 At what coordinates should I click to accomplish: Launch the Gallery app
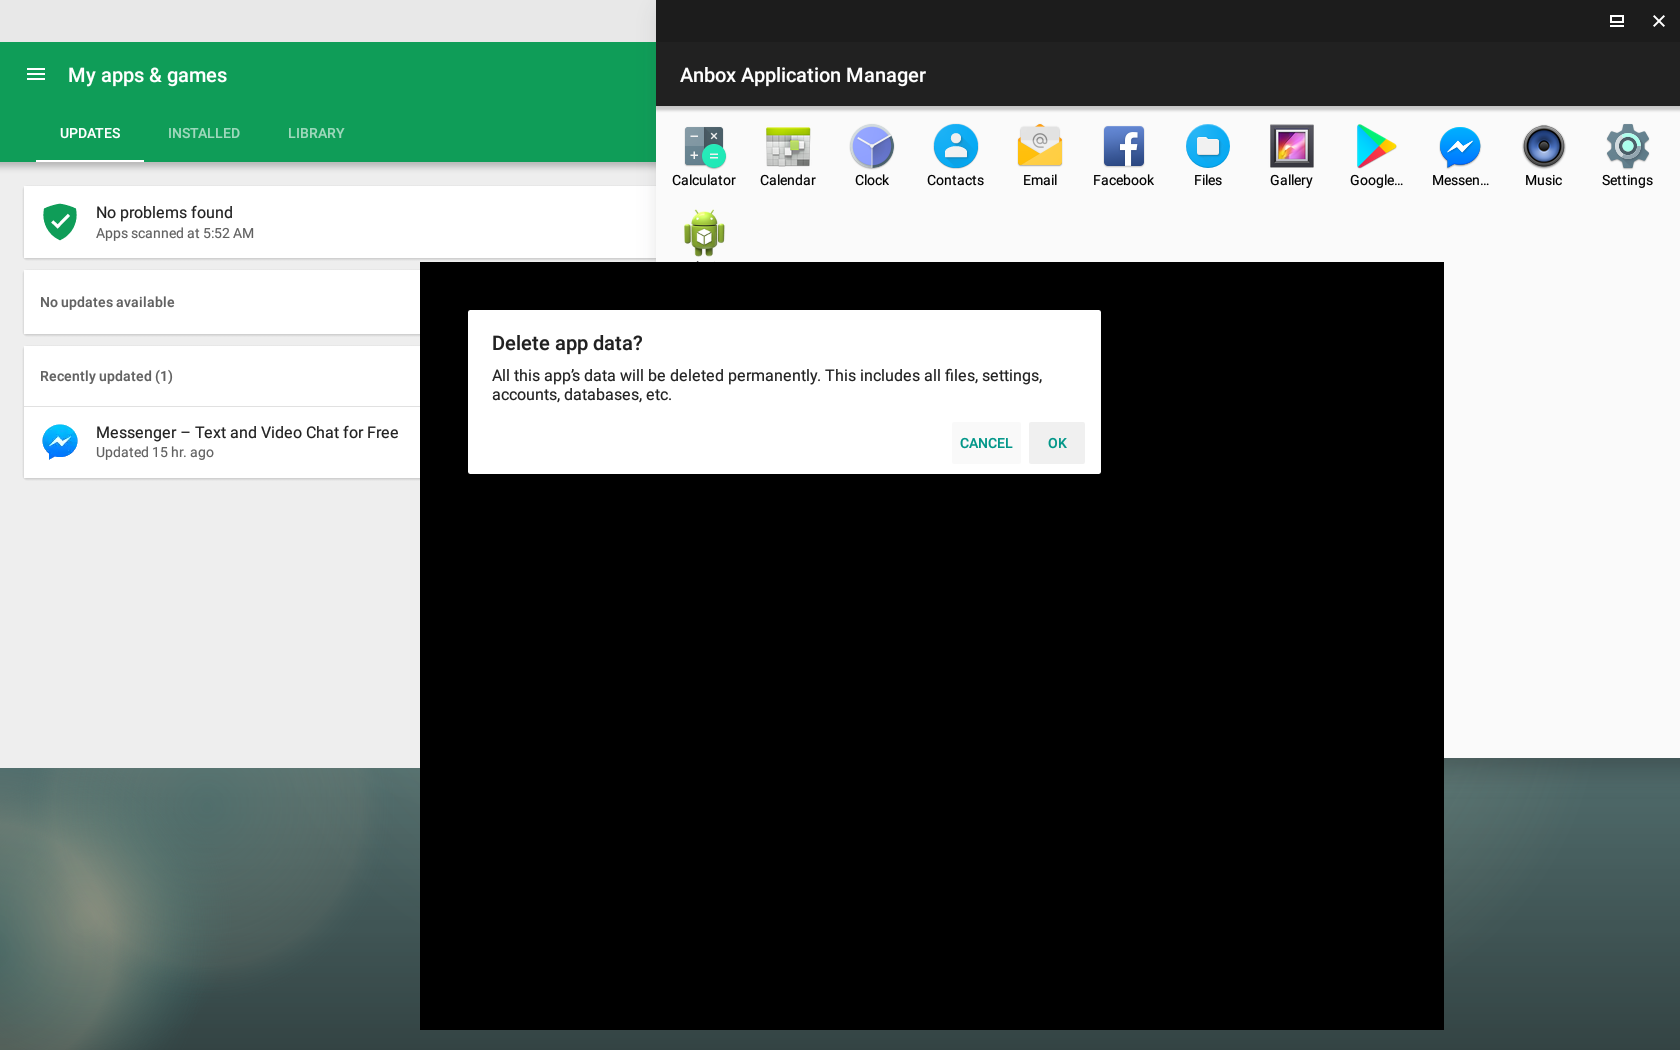pyautogui.click(x=1292, y=147)
